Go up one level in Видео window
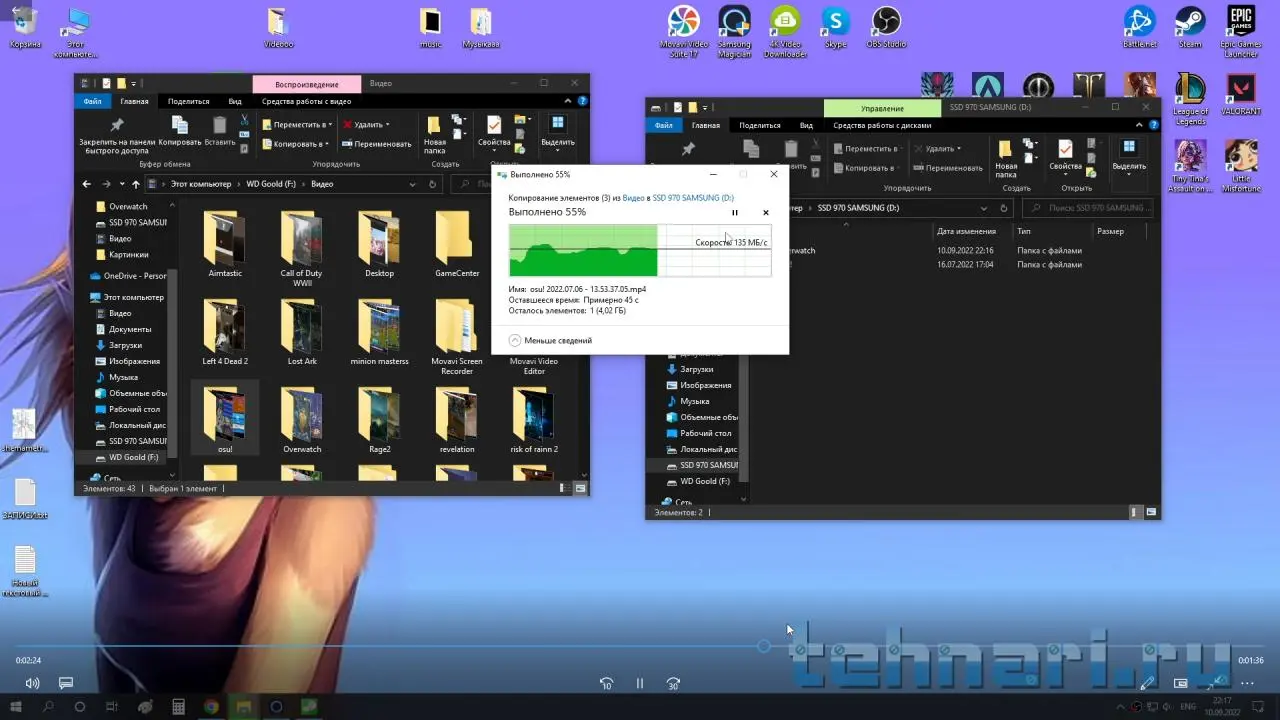Screen dimensions: 1280x720 pyautogui.click(x=136, y=184)
